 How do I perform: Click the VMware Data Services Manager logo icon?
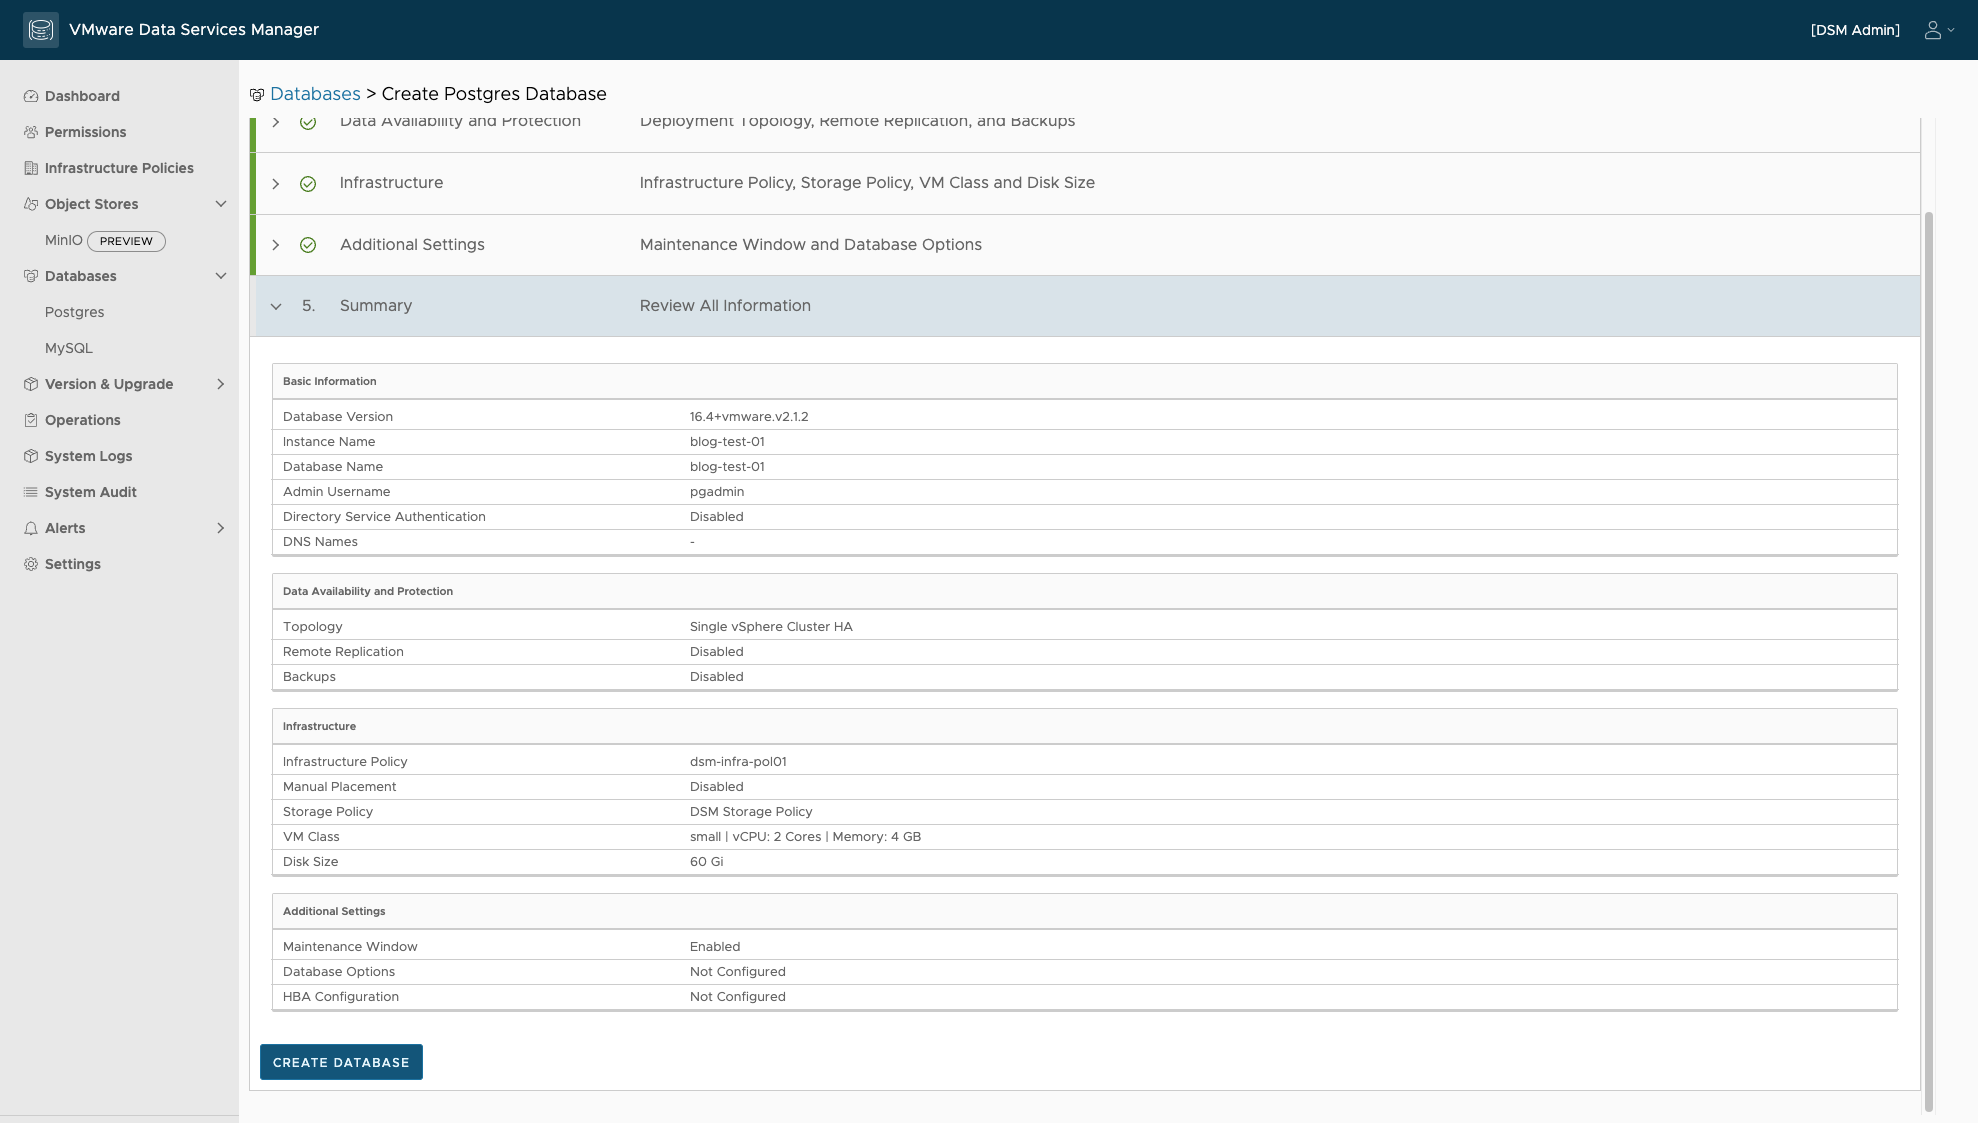pyautogui.click(x=41, y=30)
